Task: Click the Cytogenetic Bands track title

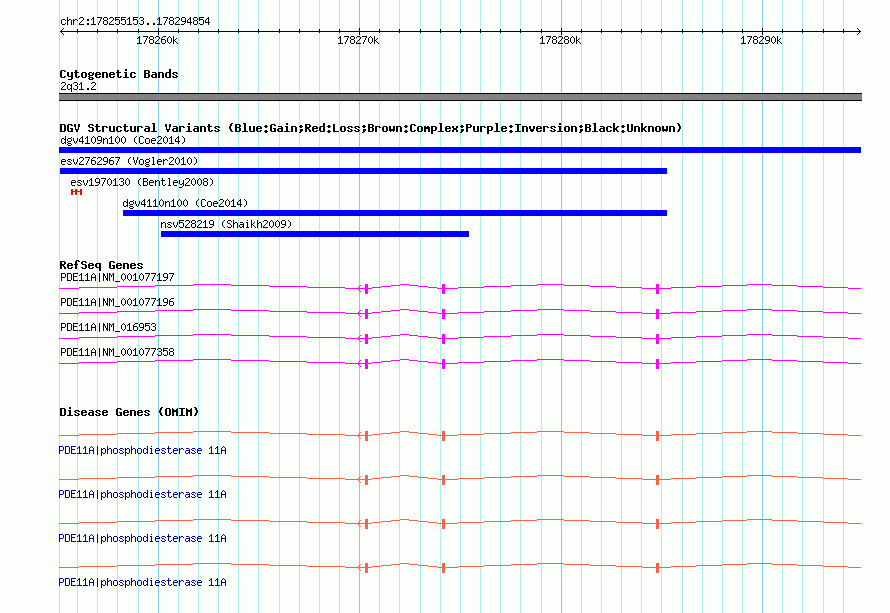Action: 119,74
